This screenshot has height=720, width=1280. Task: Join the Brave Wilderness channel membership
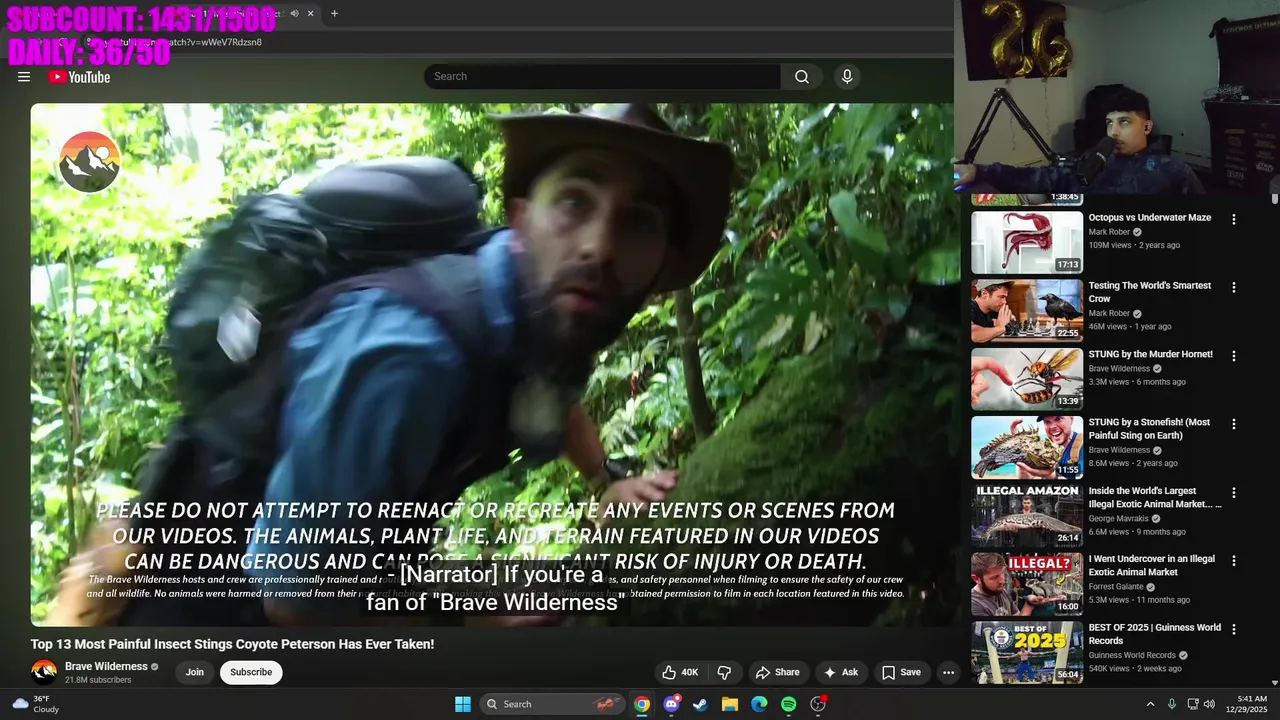click(195, 672)
